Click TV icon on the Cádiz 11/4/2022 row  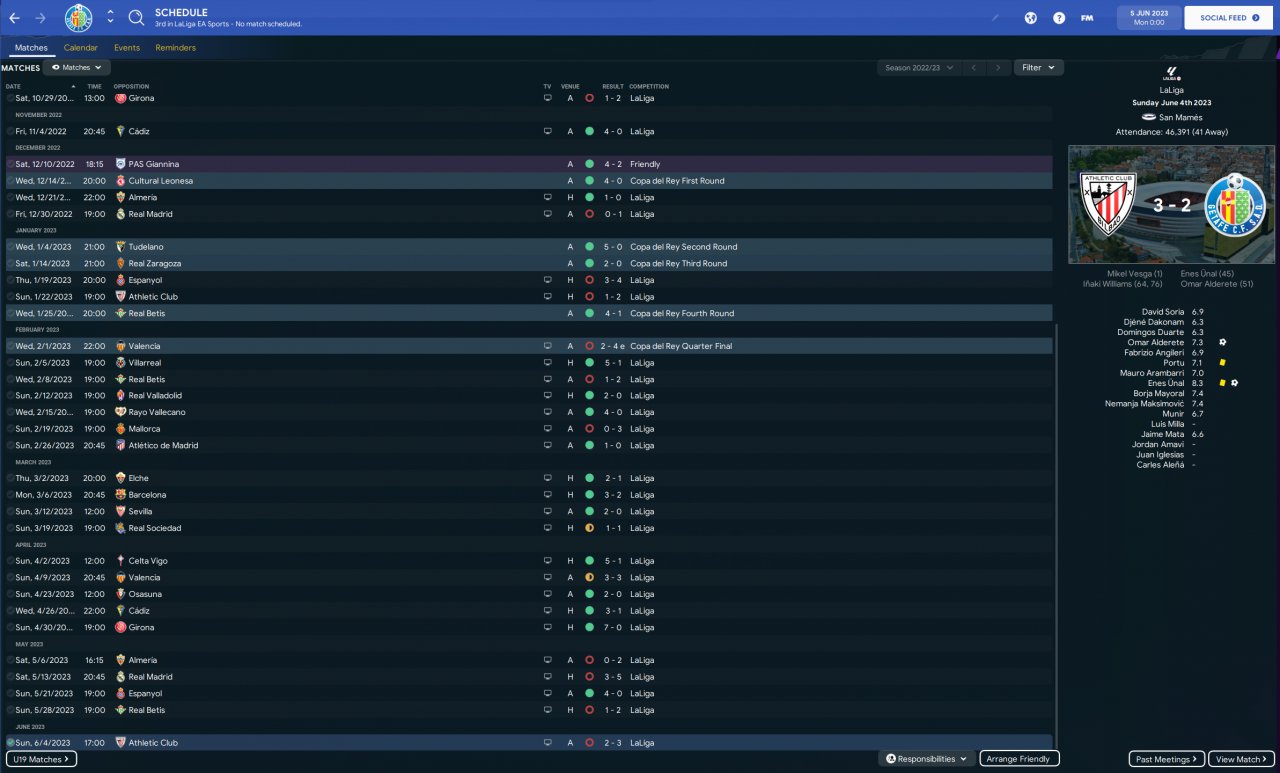(x=547, y=131)
